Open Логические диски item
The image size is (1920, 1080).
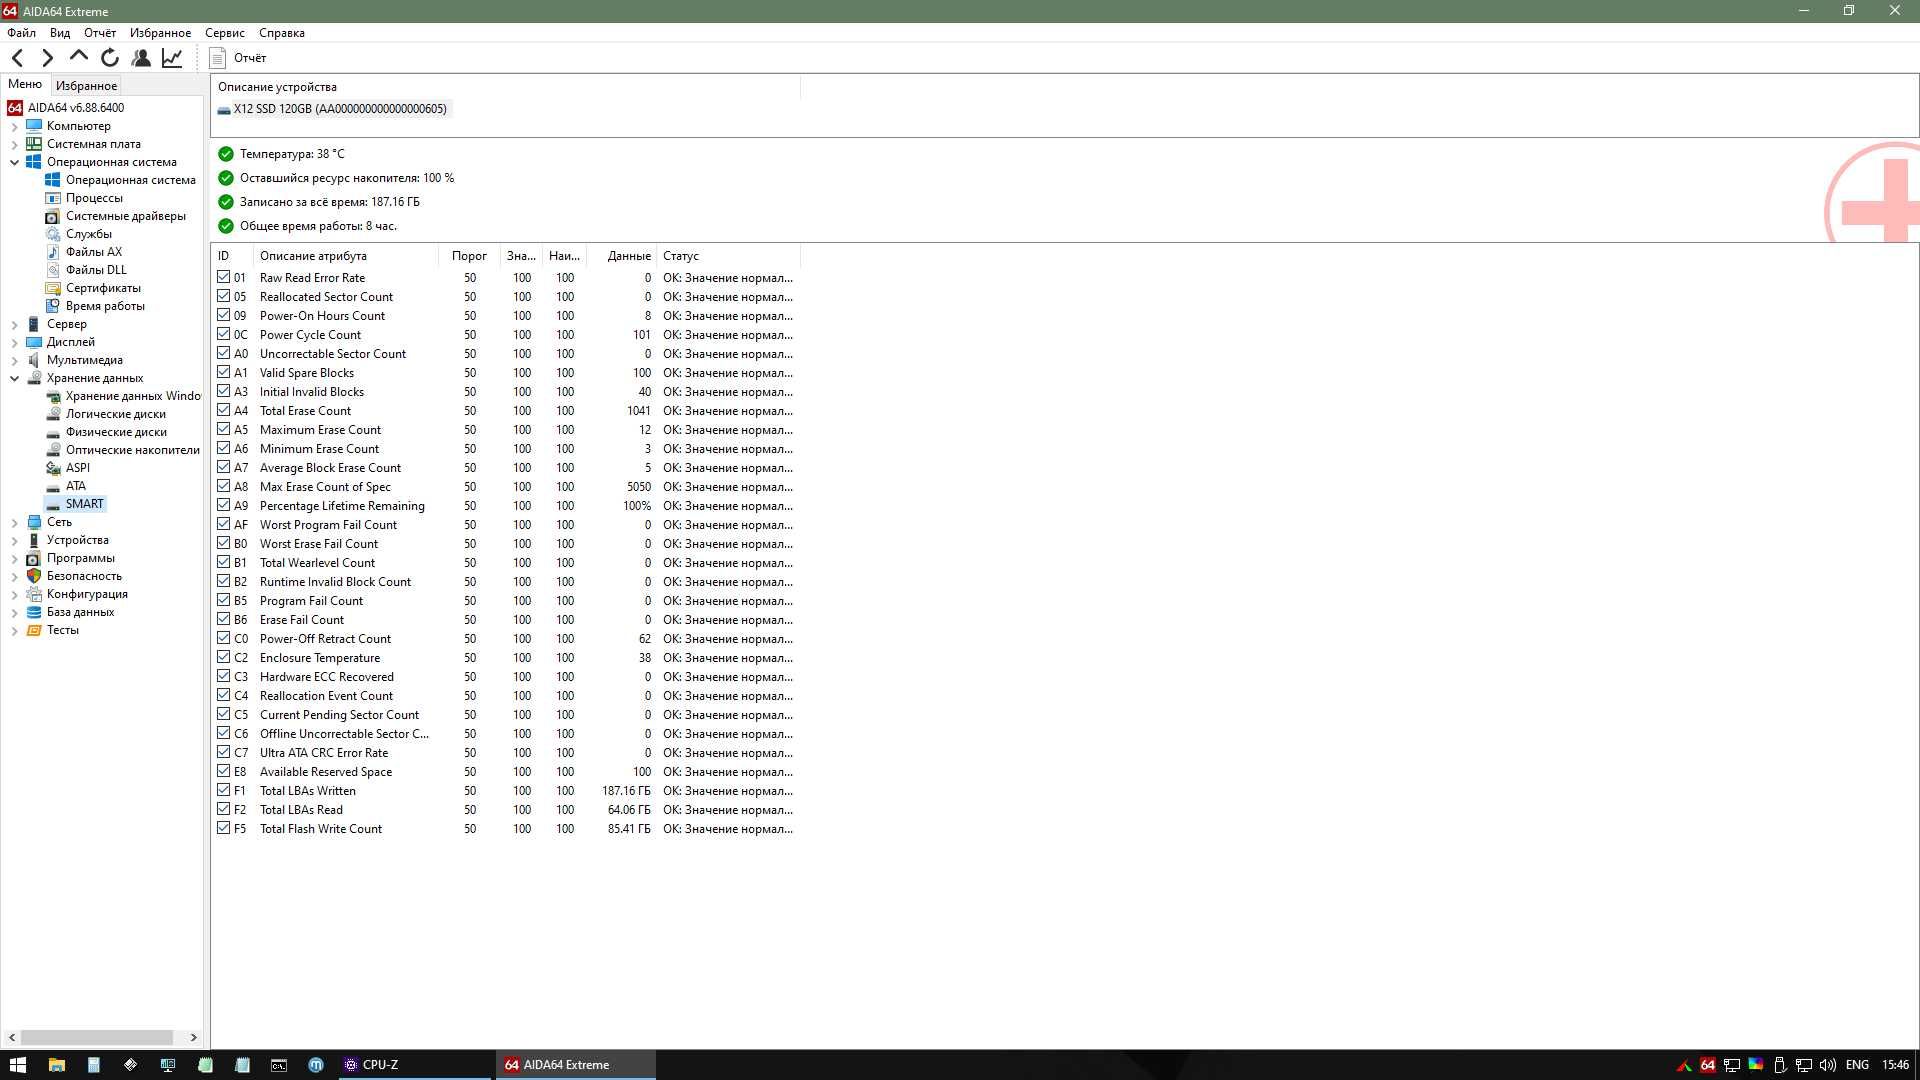pos(115,414)
